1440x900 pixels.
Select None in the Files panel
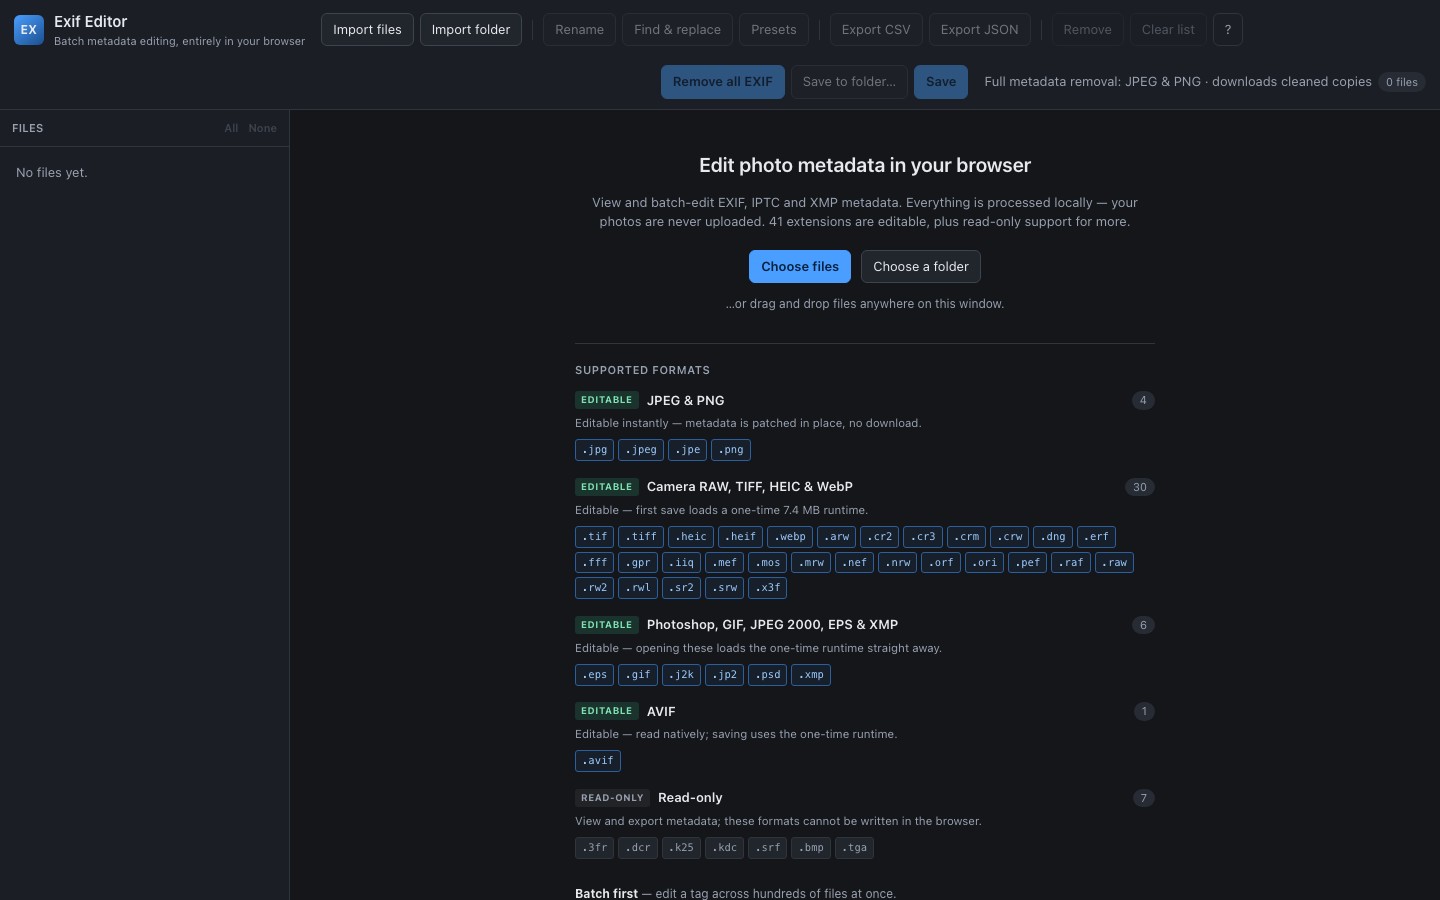263,128
